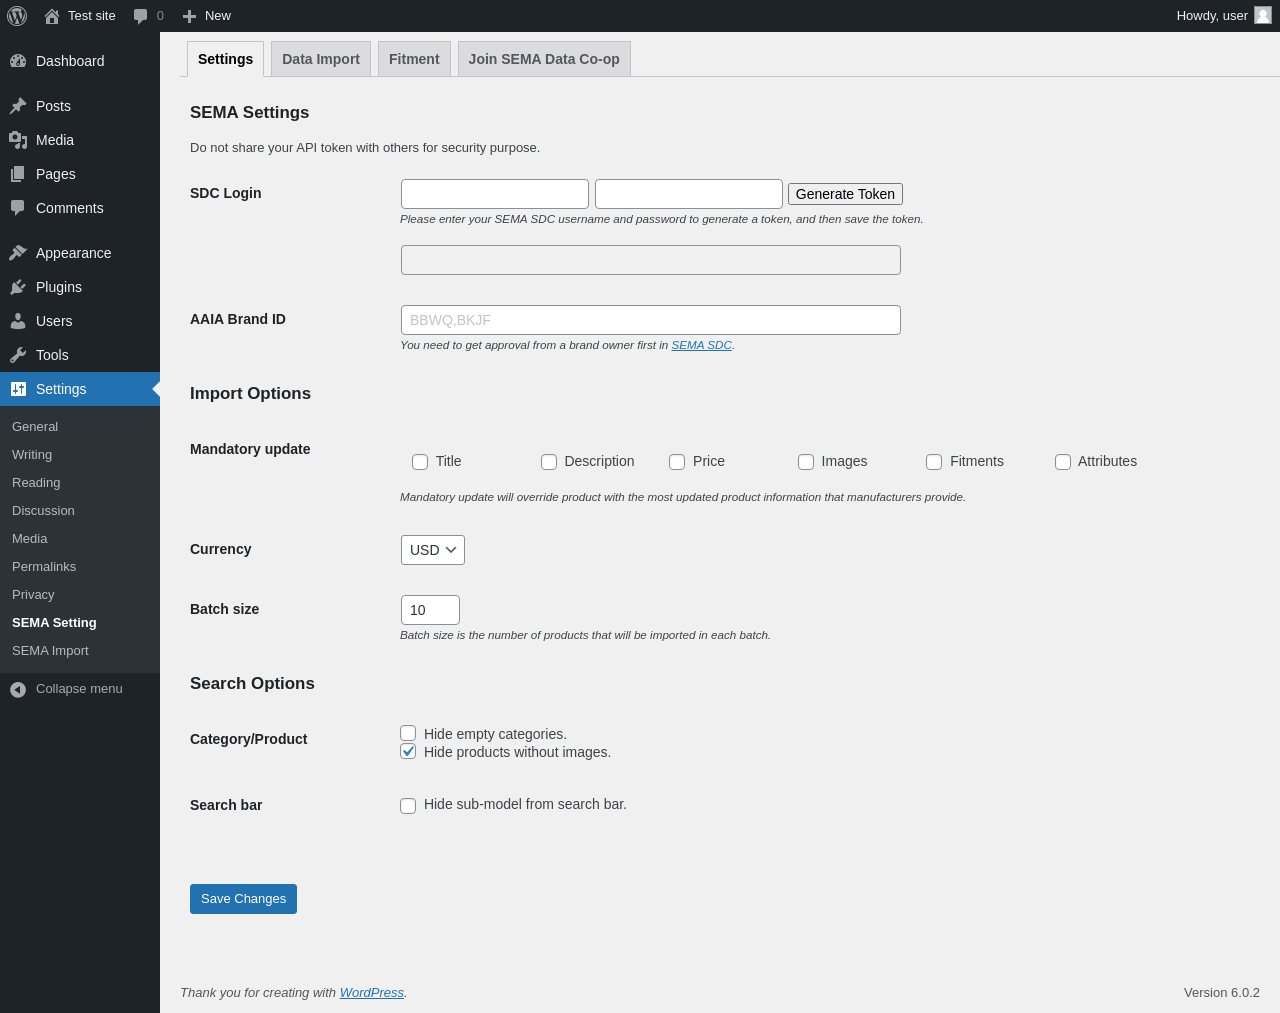Switch to the Data Import tab

click(x=321, y=59)
